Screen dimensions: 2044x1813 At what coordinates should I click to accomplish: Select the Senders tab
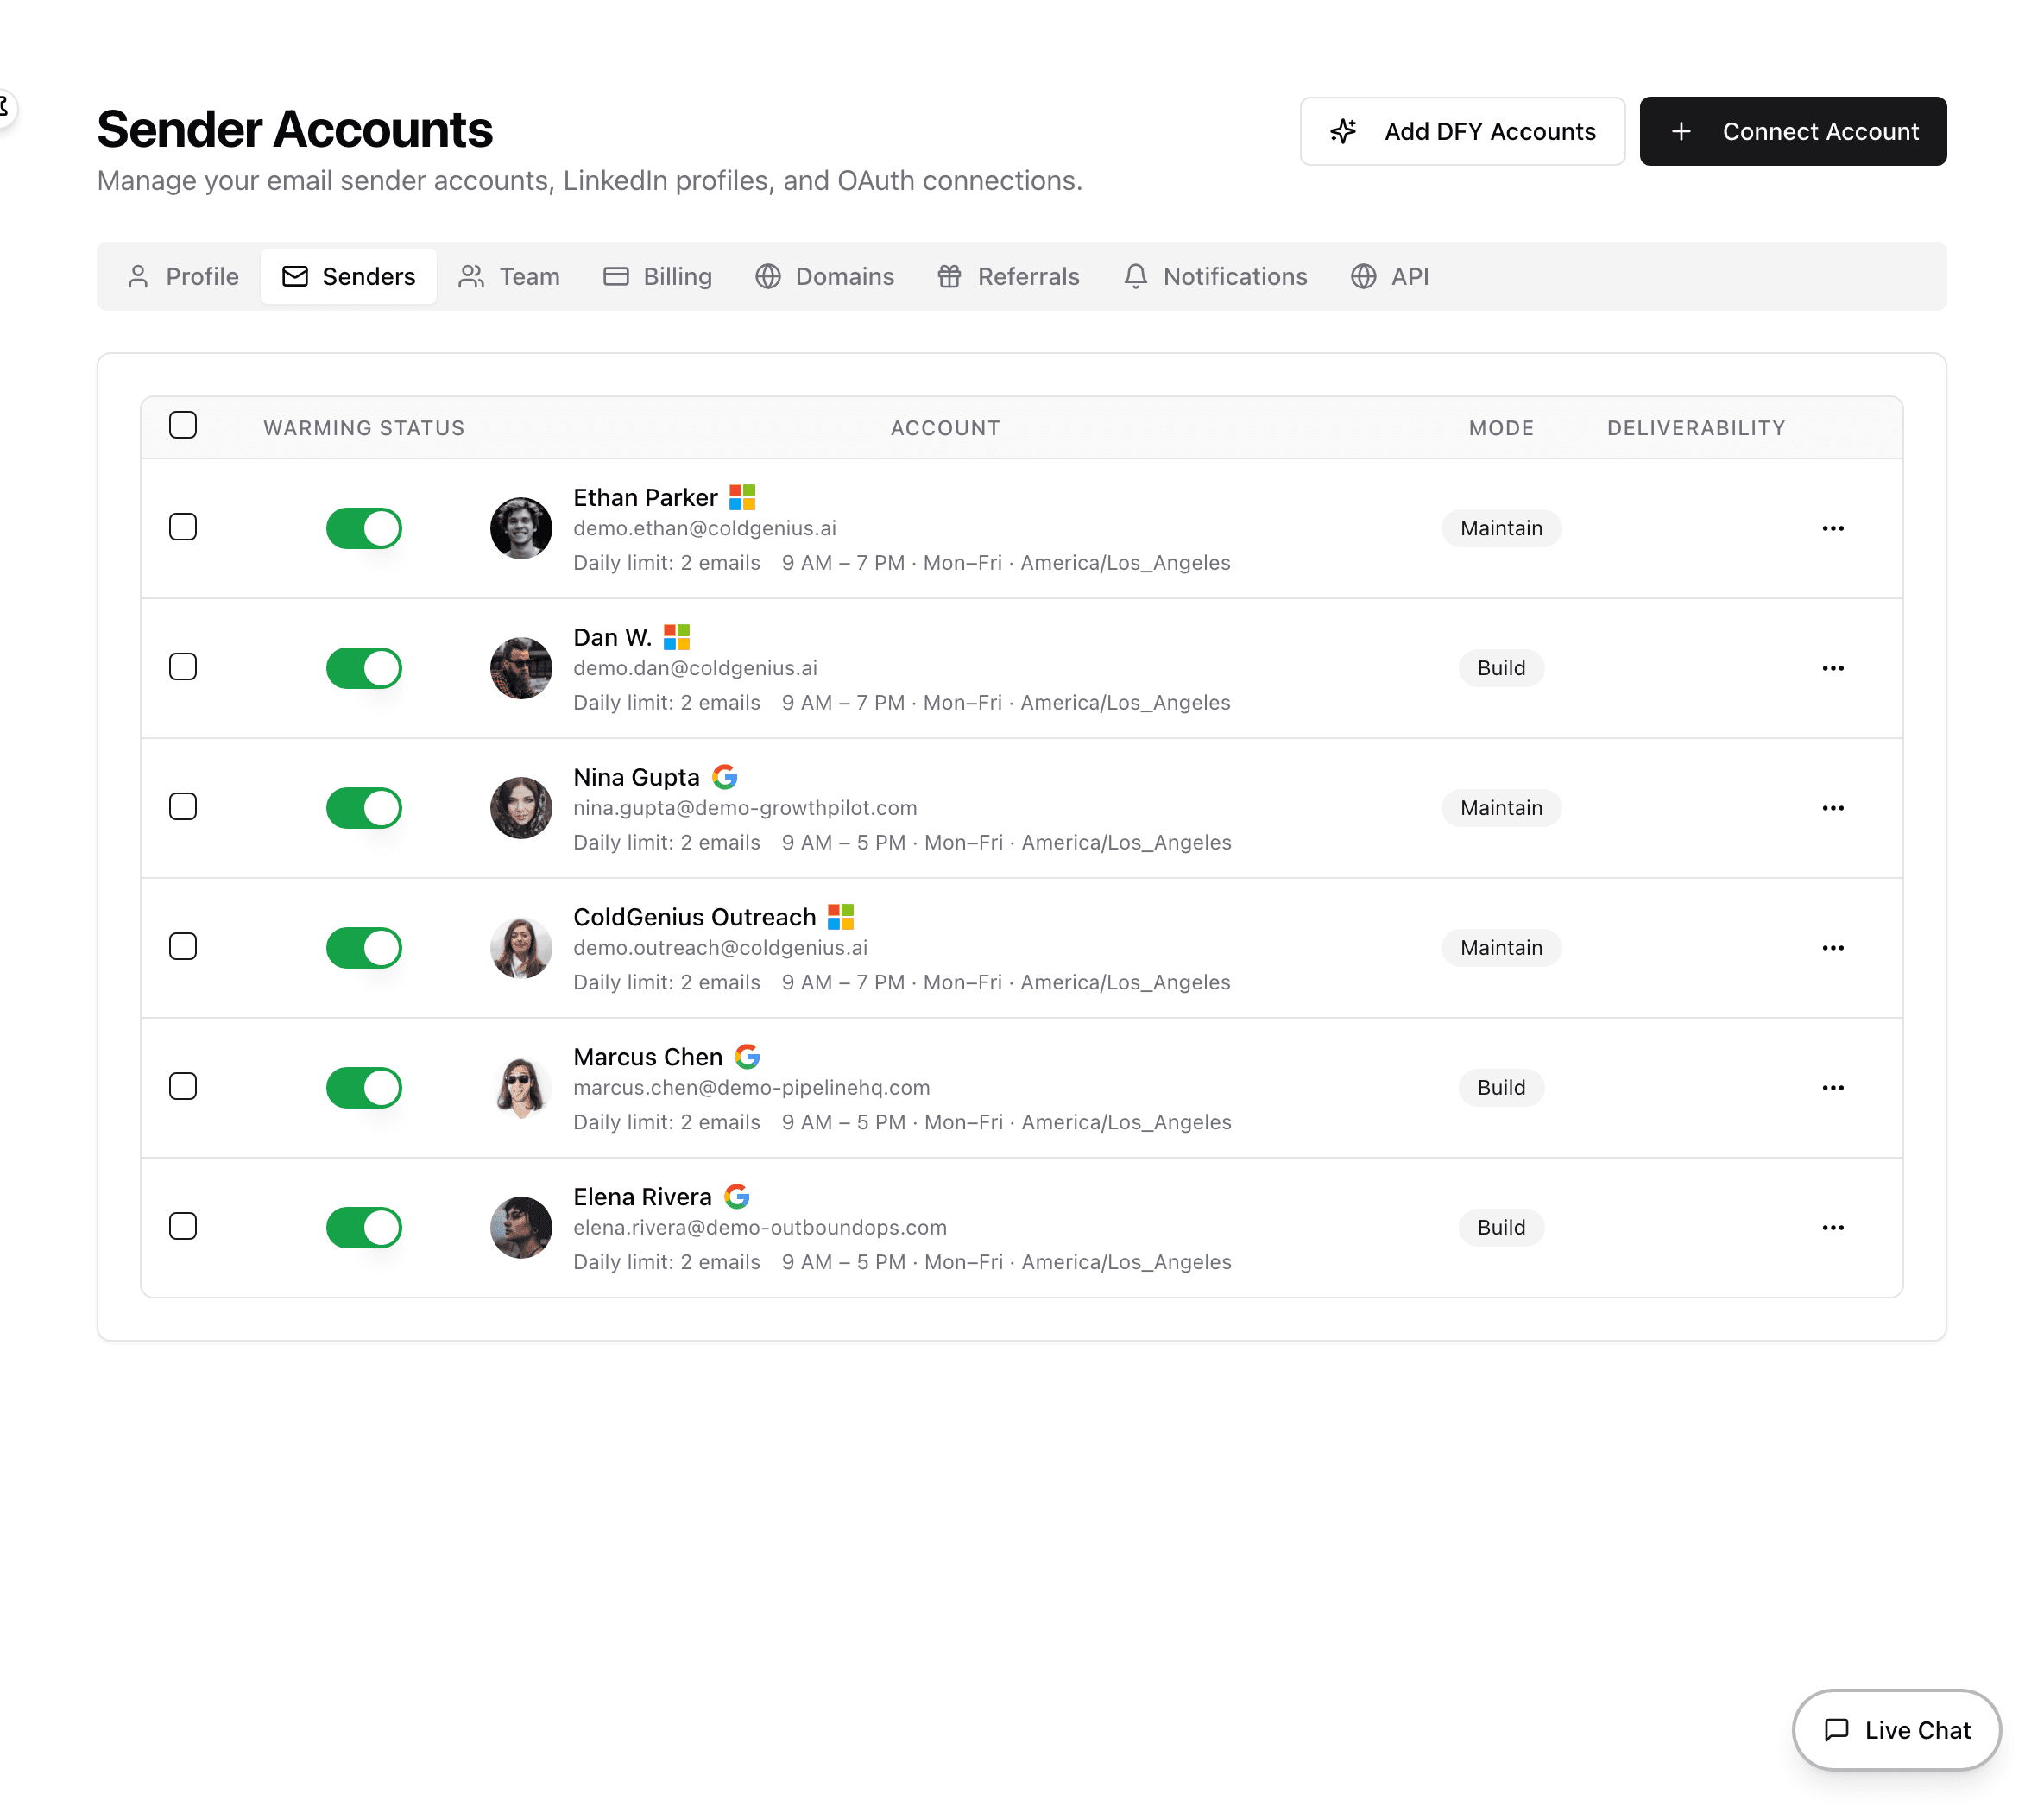point(349,277)
